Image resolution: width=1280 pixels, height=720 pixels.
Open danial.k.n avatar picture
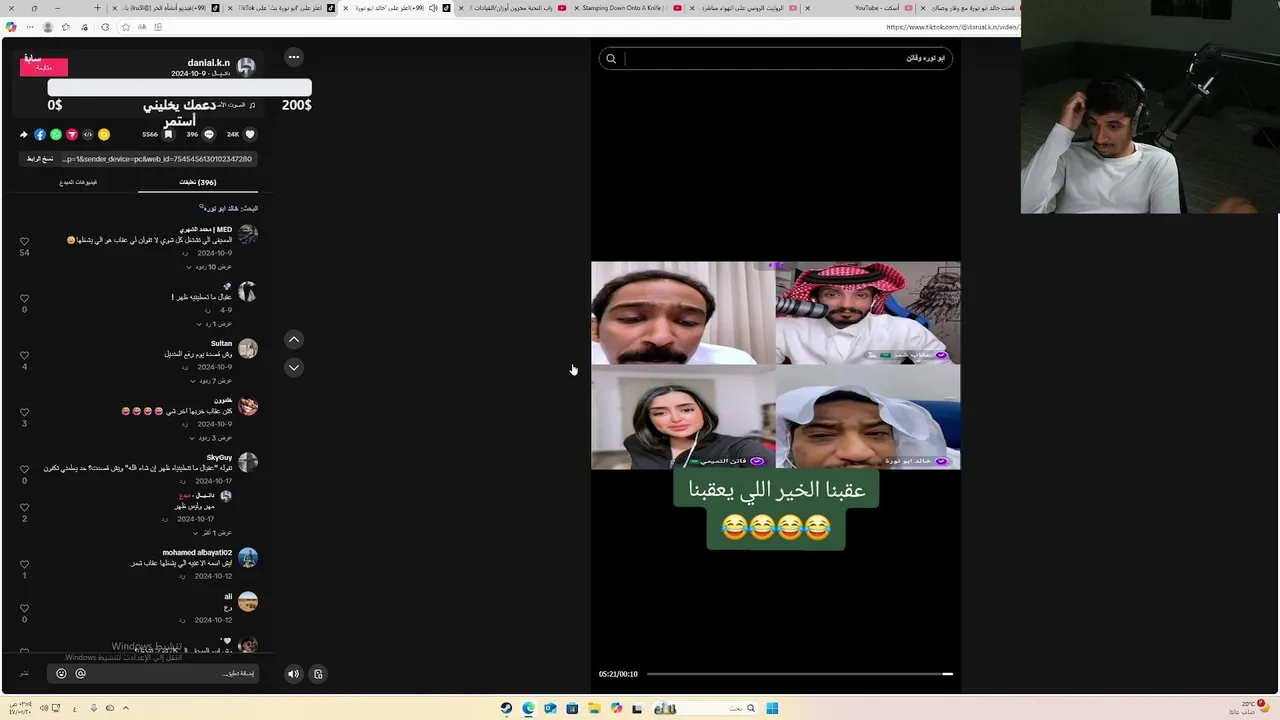pos(246,67)
